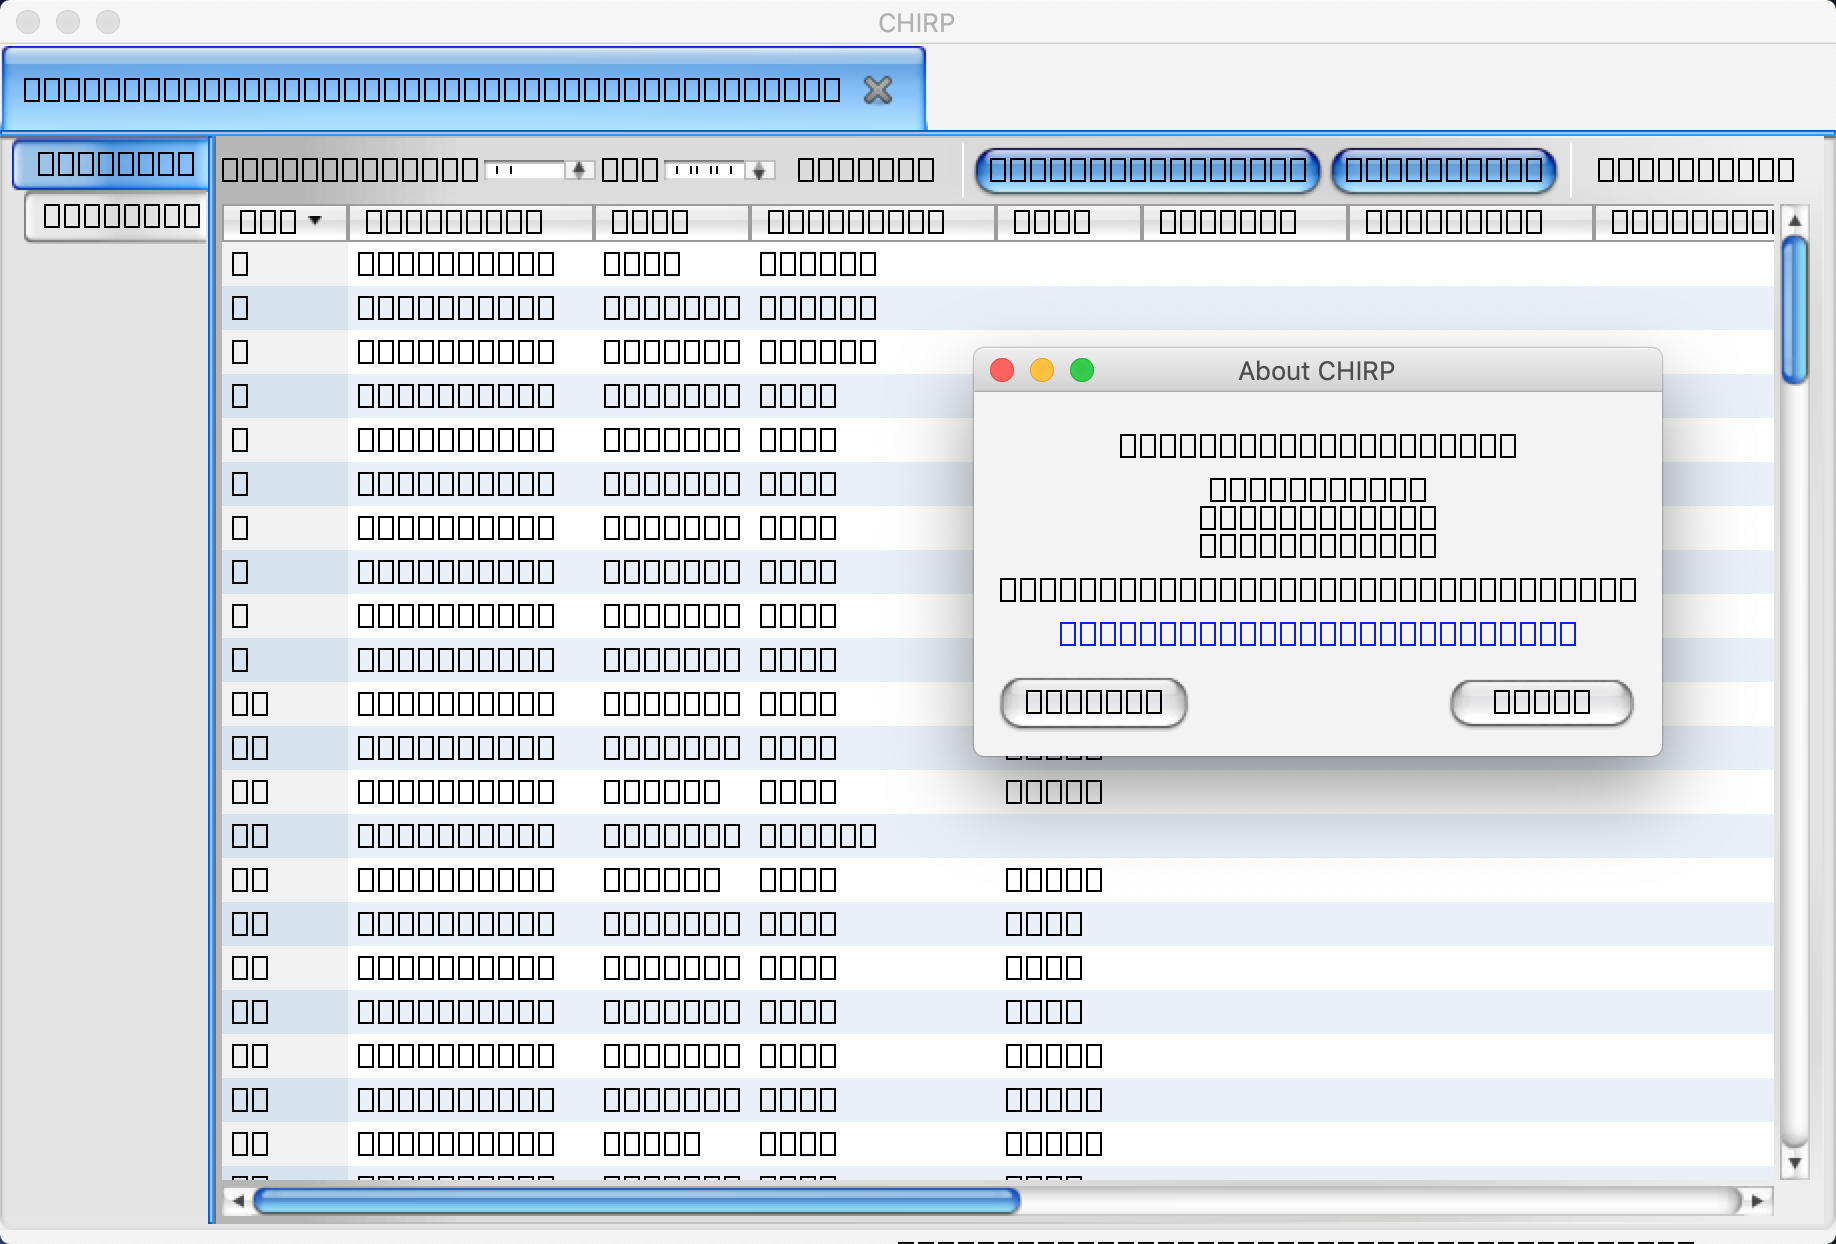
Task: Click the left button in About CHIRP dialog
Action: point(1094,702)
